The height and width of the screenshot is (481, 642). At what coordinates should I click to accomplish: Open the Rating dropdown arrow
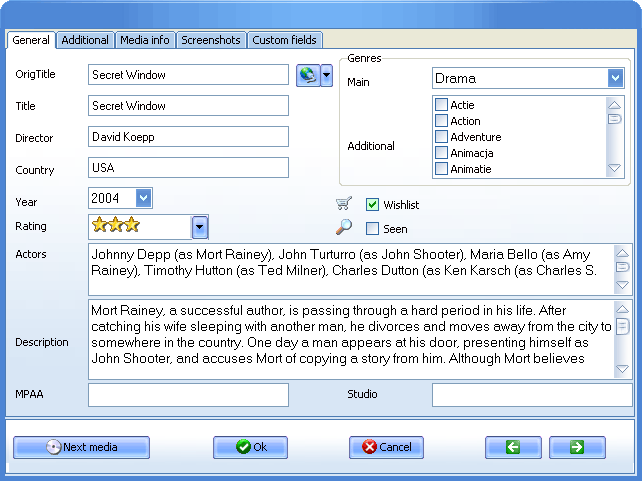coord(199,227)
